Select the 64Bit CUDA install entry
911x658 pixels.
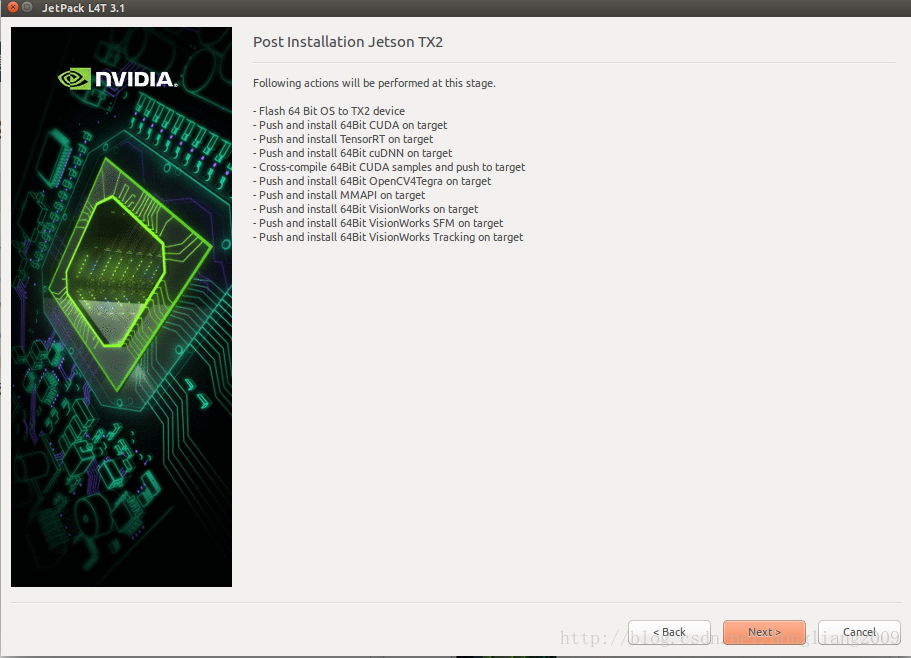click(x=350, y=125)
